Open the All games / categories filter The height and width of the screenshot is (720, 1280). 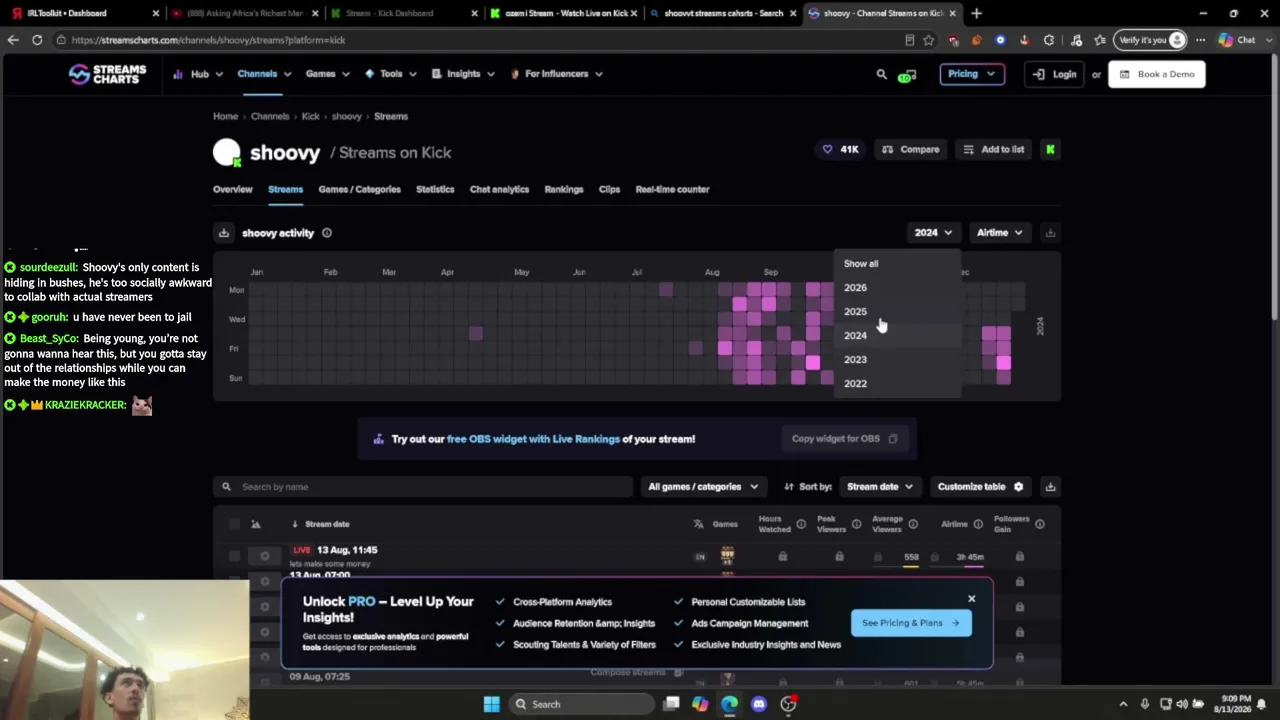[702, 487]
